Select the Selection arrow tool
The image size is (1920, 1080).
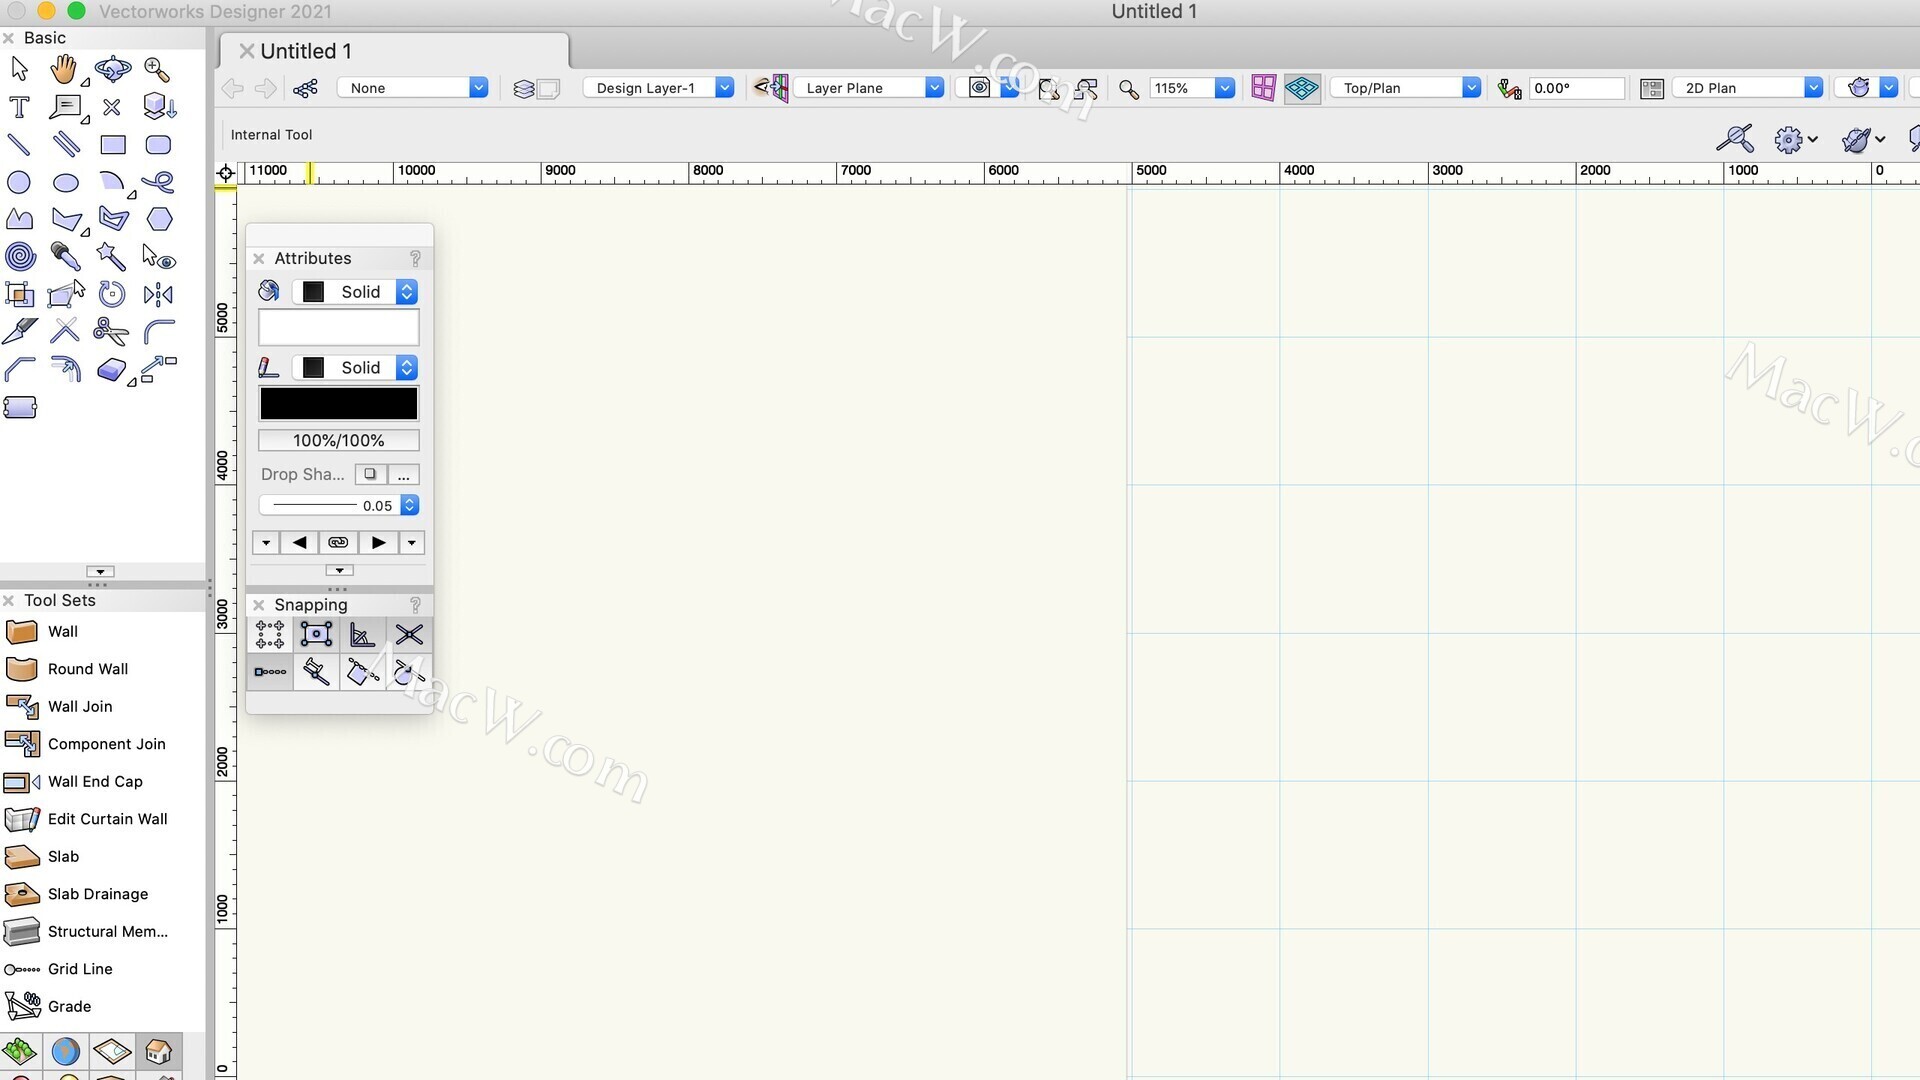click(x=19, y=69)
